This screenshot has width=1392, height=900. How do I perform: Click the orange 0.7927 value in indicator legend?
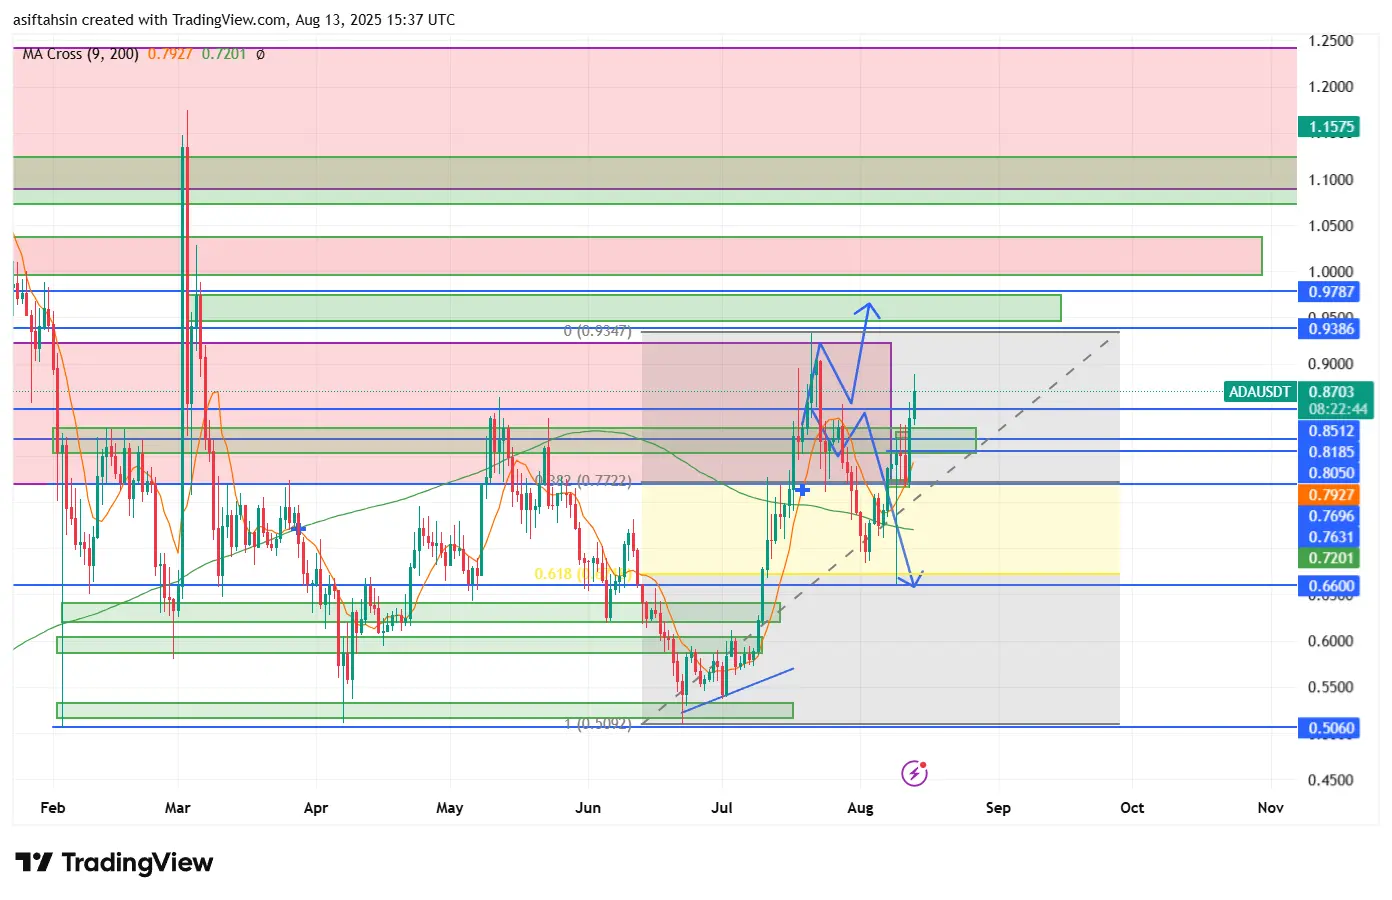click(x=170, y=54)
